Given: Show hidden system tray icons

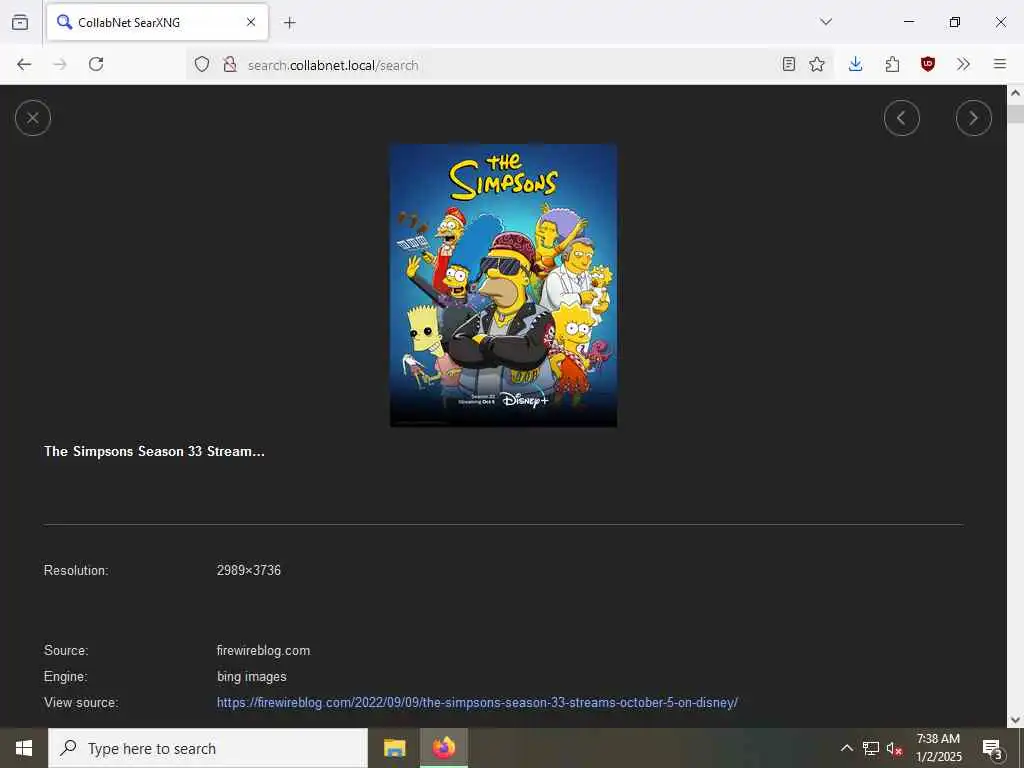Looking at the screenshot, I should 846,748.
